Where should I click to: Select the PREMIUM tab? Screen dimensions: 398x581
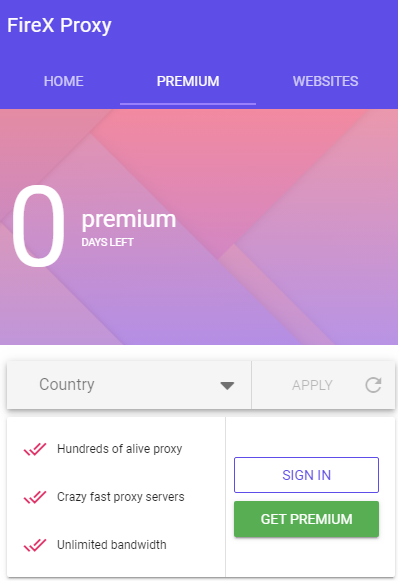[x=188, y=81]
